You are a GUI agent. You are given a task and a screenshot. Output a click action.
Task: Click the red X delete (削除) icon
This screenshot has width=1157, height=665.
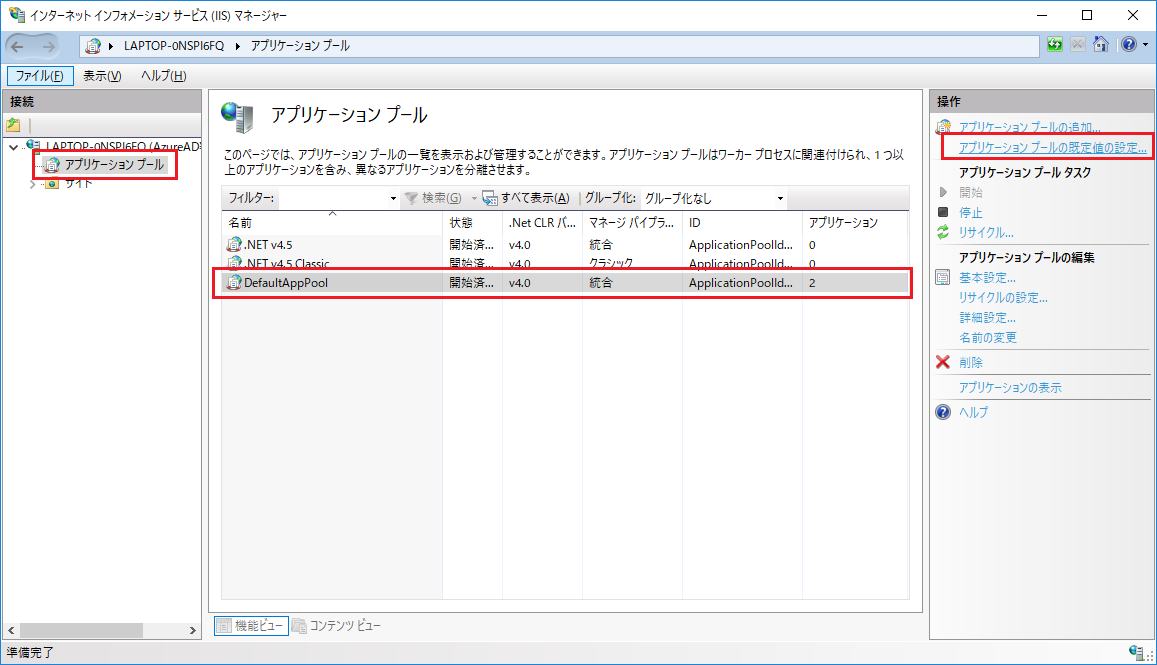click(943, 362)
